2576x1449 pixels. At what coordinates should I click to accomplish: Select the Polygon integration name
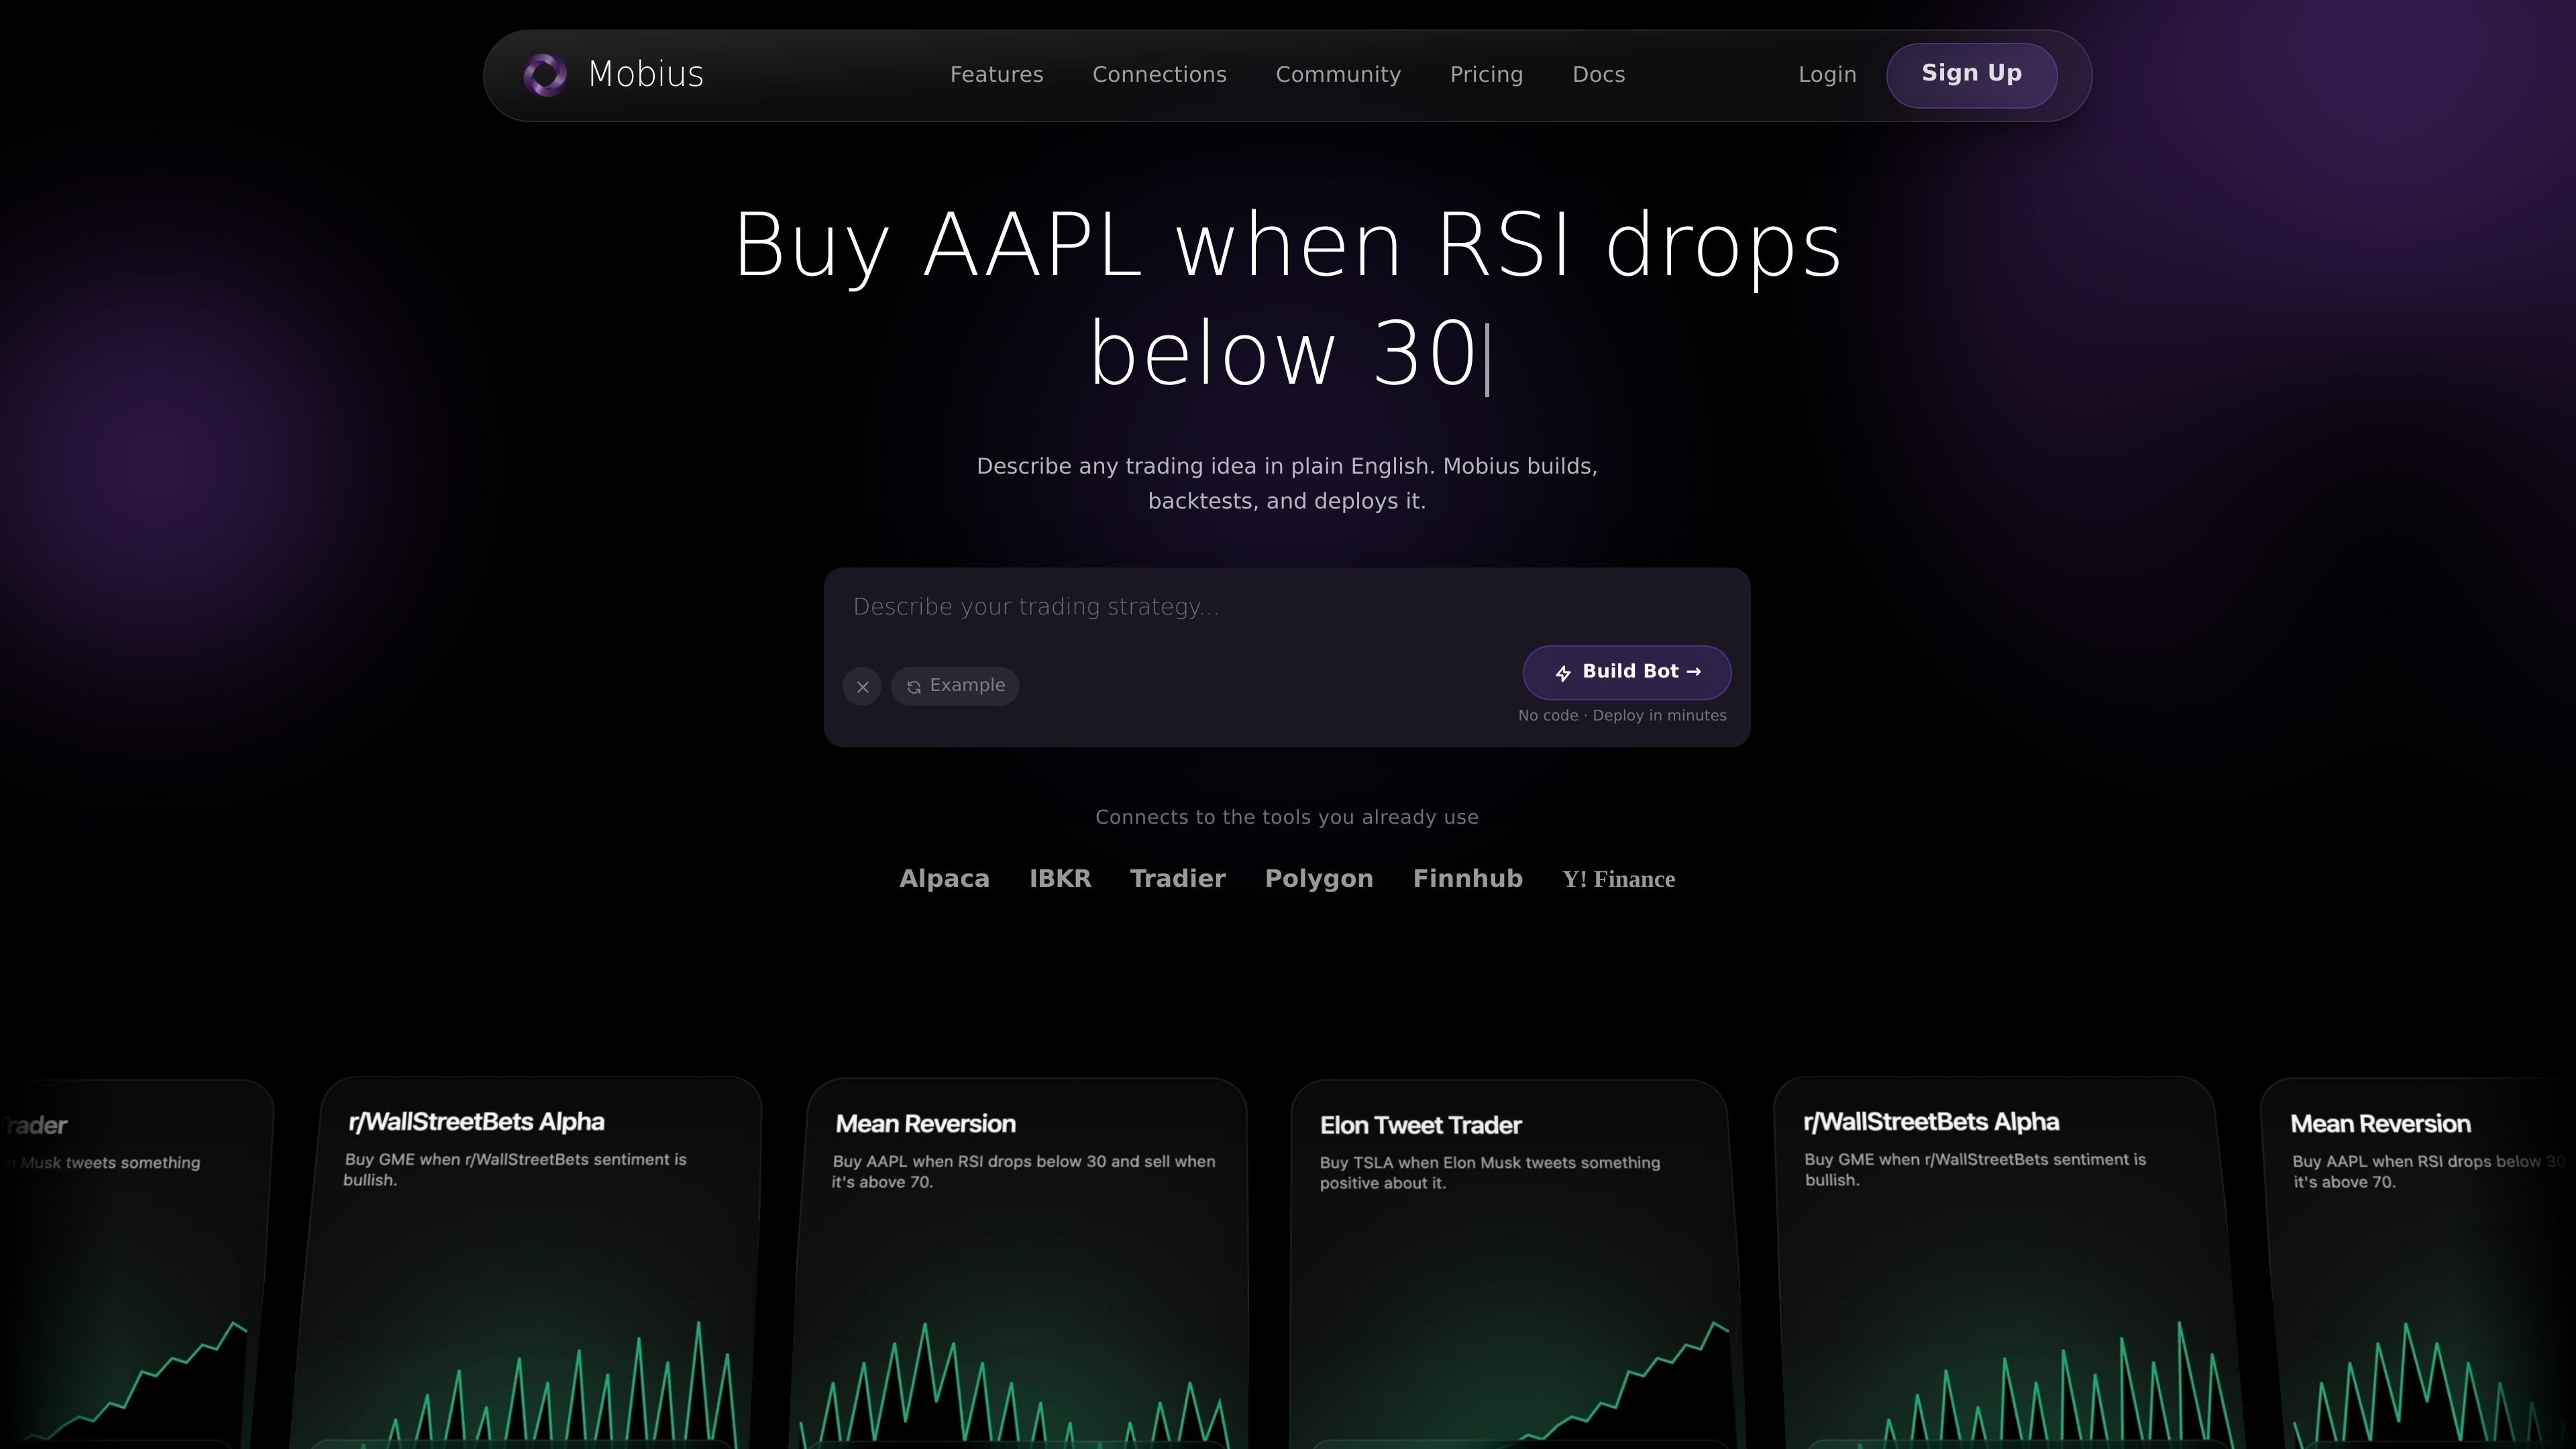[1319, 879]
